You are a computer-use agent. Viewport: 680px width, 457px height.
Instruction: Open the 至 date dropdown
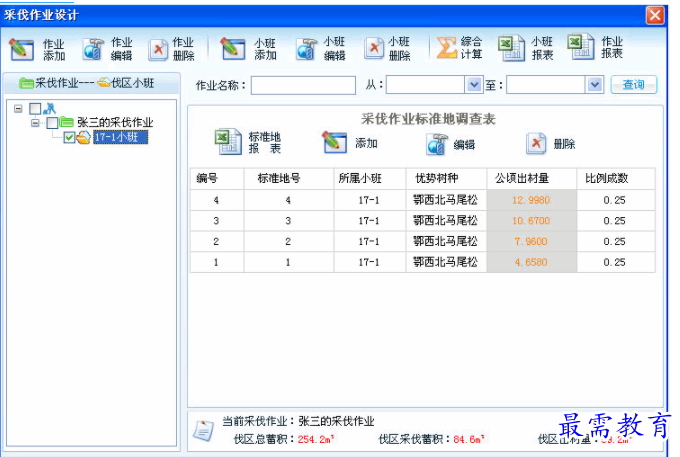click(x=595, y=85)
